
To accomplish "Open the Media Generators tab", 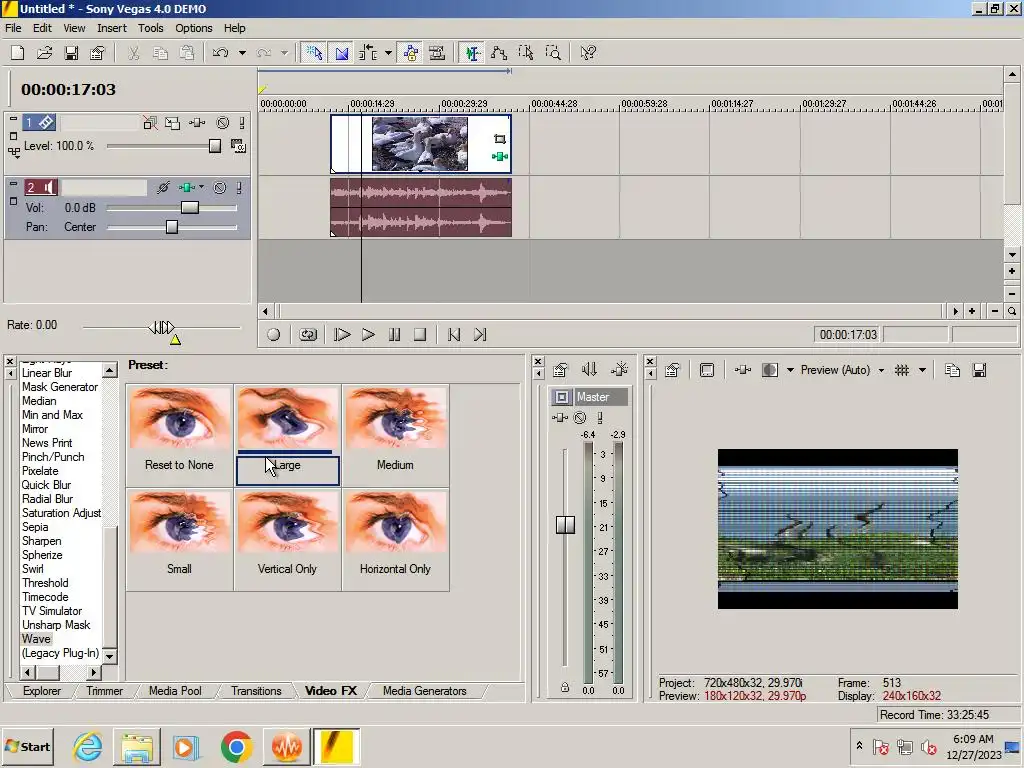I will pyautogui.click(x=424, y=691).
